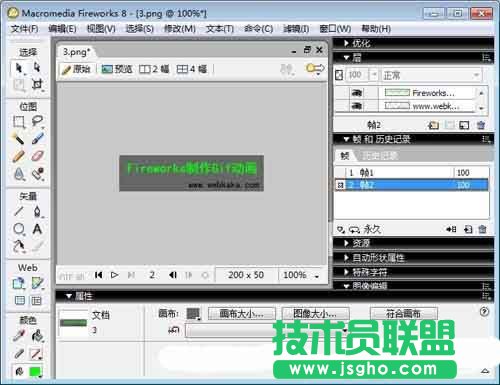Screen dimensions: 500x385
Task: Select the Pointer tool
Action: tap(19, 68)
